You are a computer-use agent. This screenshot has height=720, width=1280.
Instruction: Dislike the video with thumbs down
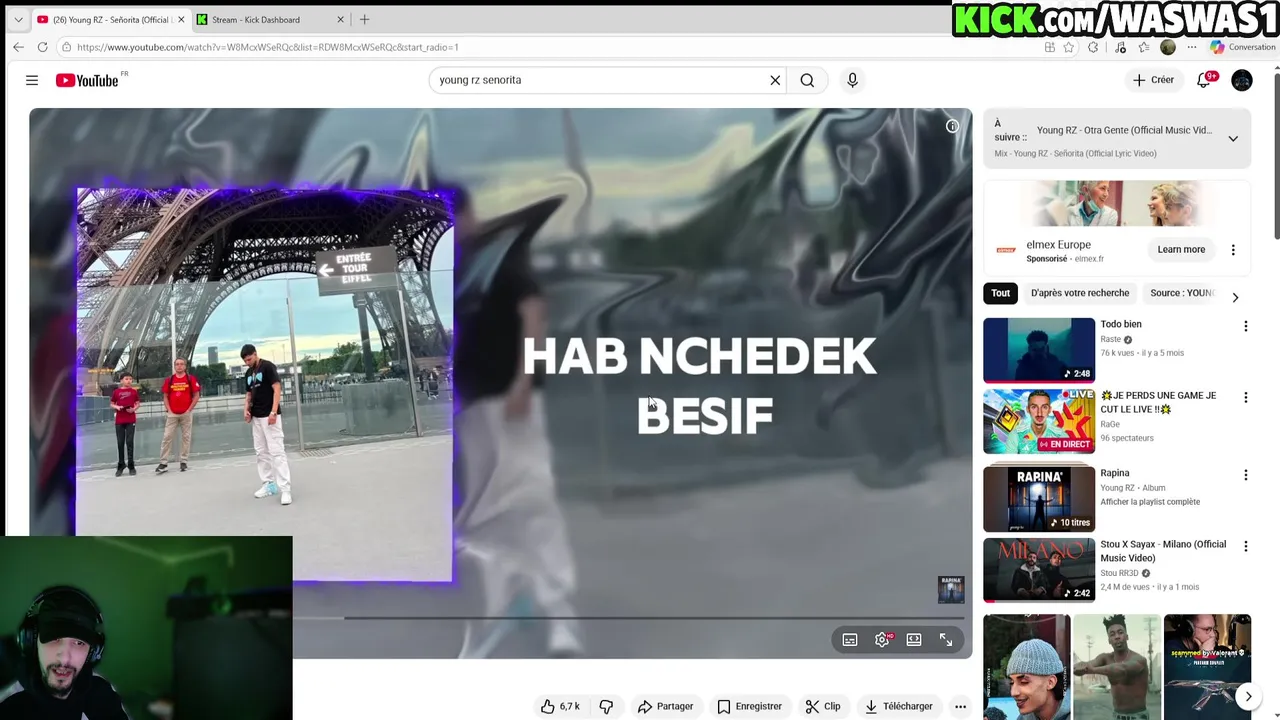[x=606, y=706]
